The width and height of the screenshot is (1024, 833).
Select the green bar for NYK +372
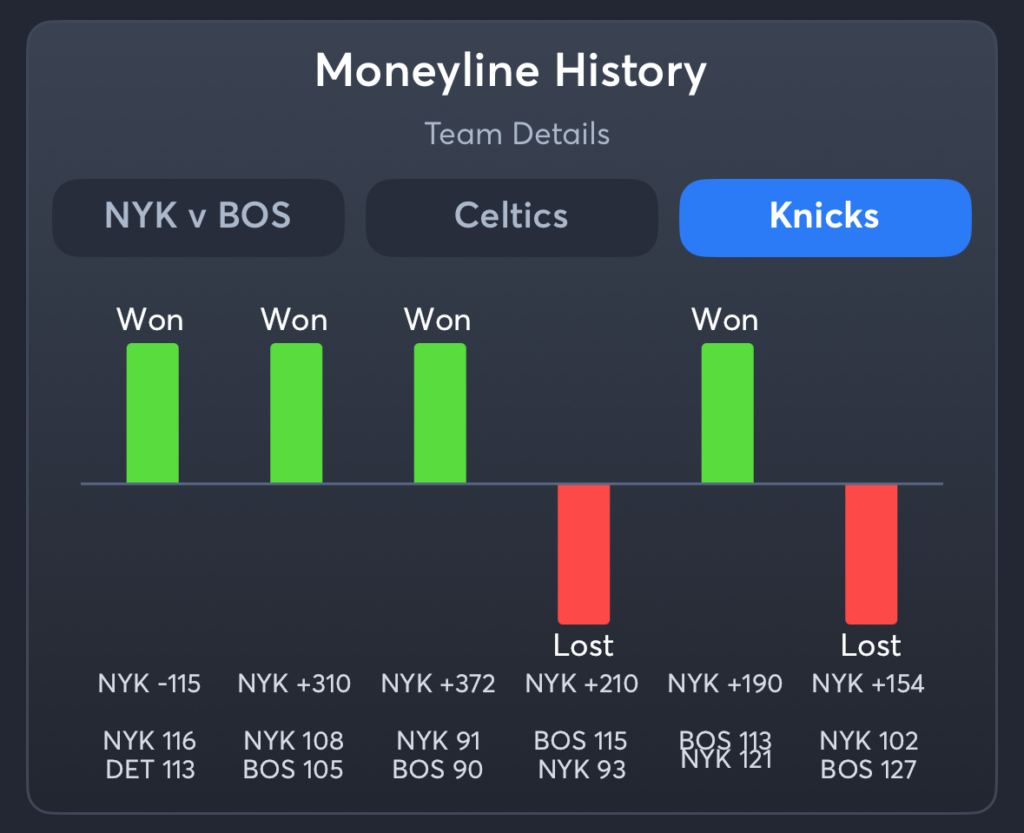tap(440, 413)
